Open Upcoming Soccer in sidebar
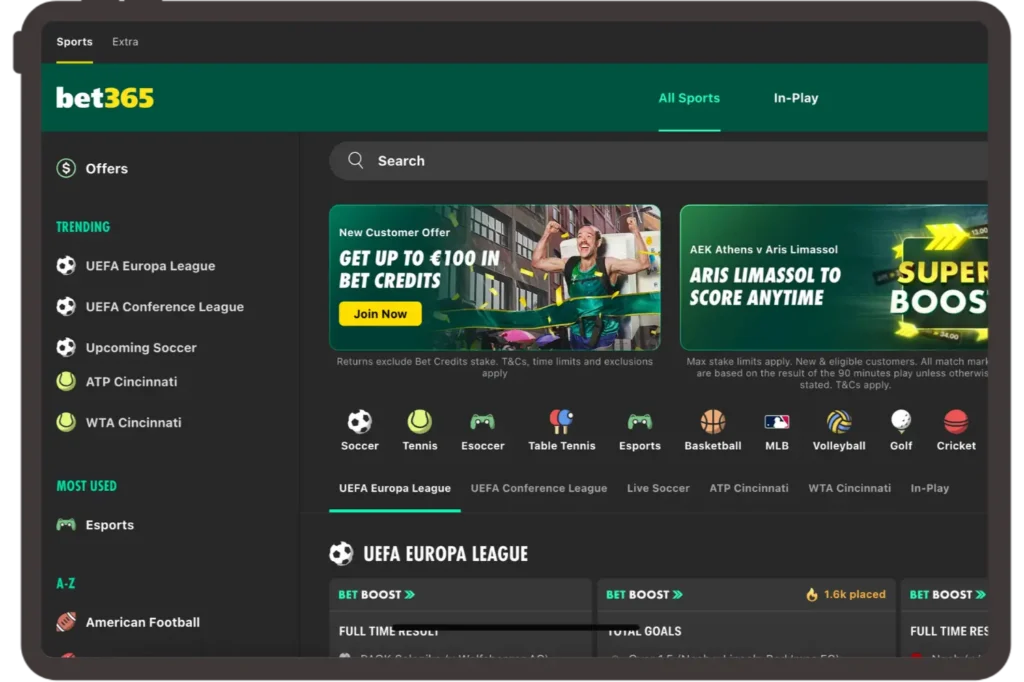 (x=127, y=348)
